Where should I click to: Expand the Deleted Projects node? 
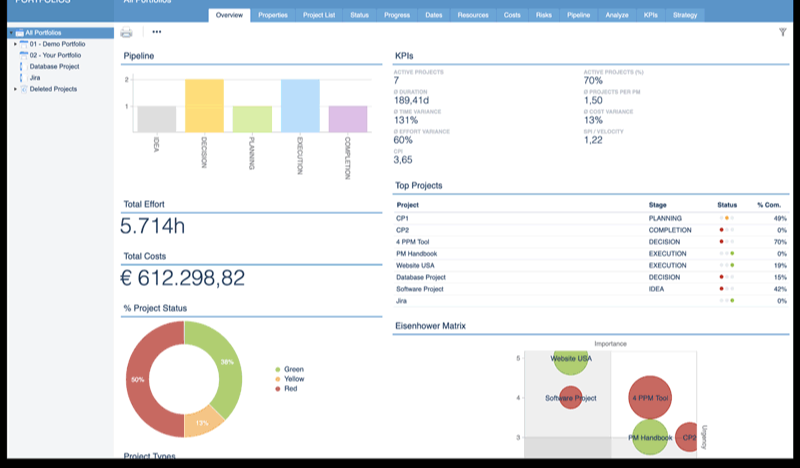[x=15, y=89]
